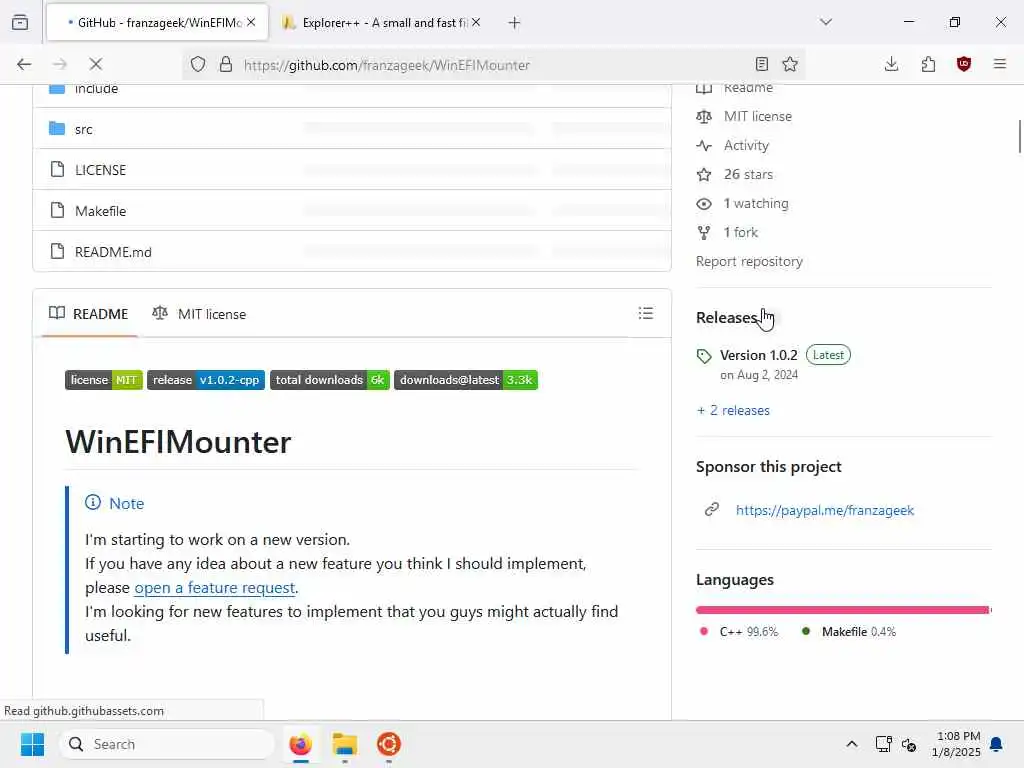The width and height of the screenshot is (1024, 768).
Task: Open Firefox from the taskbar
Action: click(x=300, y=744)
